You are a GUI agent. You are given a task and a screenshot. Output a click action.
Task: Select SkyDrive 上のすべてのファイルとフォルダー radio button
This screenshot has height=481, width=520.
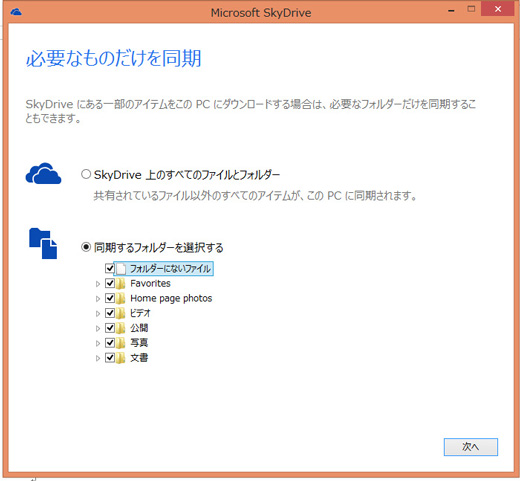point(86,174)
